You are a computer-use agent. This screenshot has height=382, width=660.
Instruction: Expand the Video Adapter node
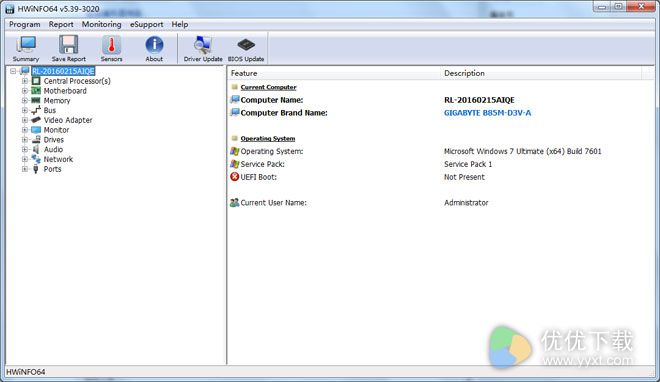tap(25, 120)
